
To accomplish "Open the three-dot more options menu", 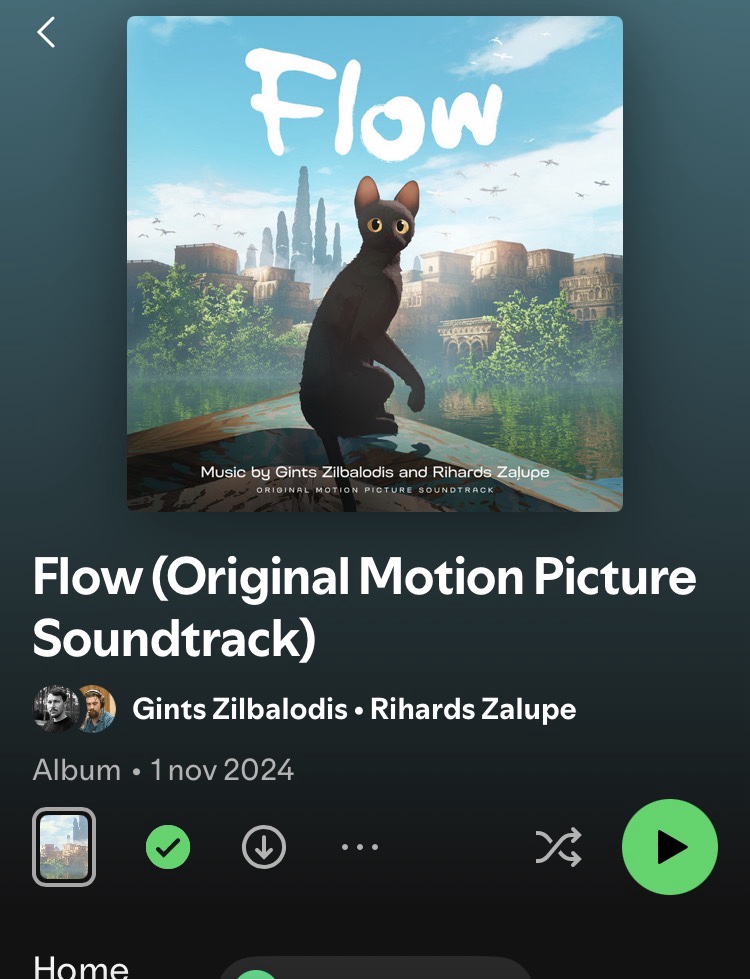I will click(360, 847).
